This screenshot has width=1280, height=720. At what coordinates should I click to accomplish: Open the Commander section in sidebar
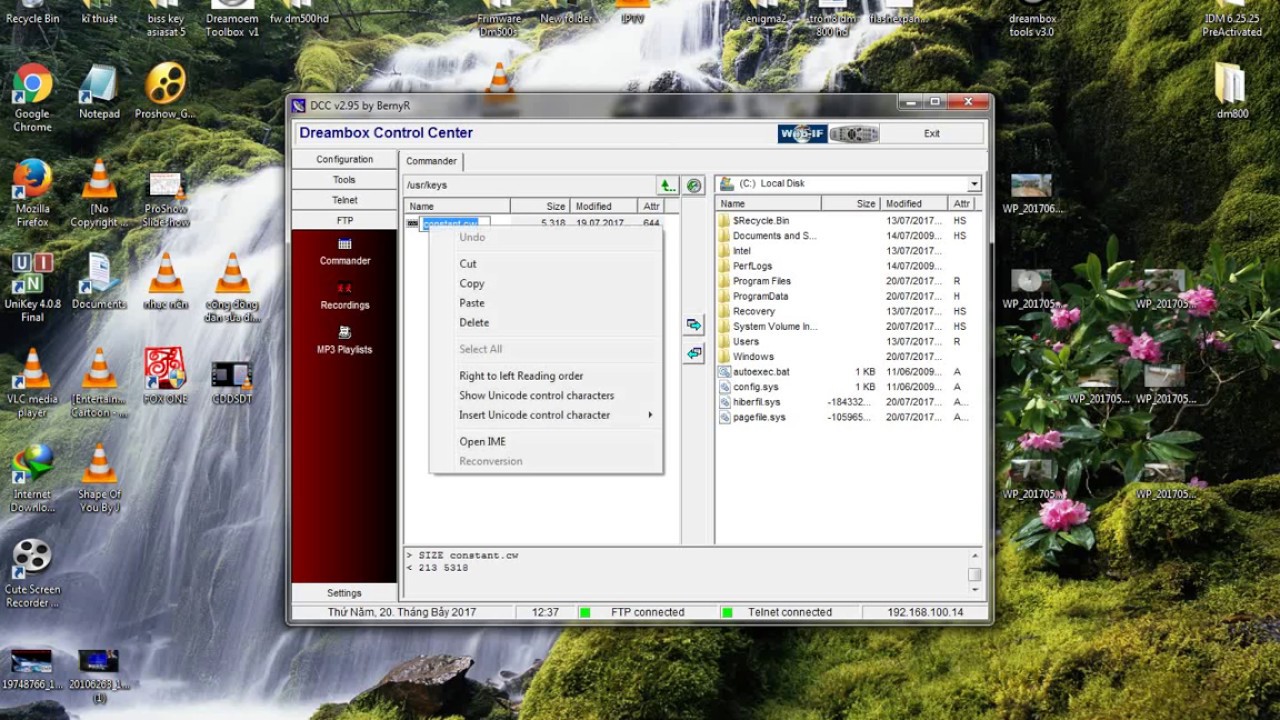pyautogui.click(x=345, y=251)
